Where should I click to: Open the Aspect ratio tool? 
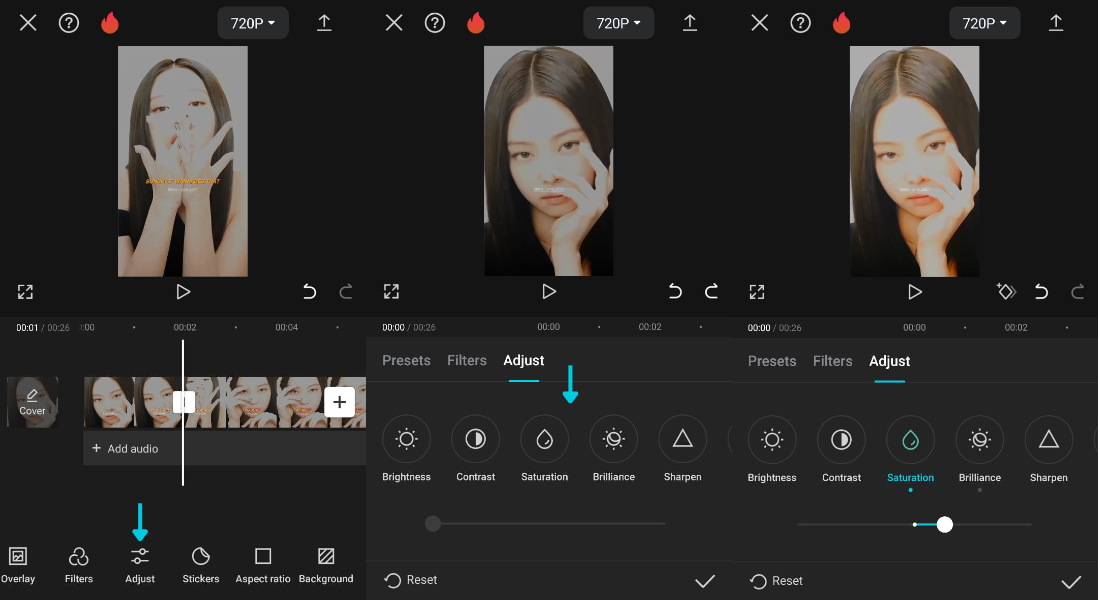coord(263,566)
